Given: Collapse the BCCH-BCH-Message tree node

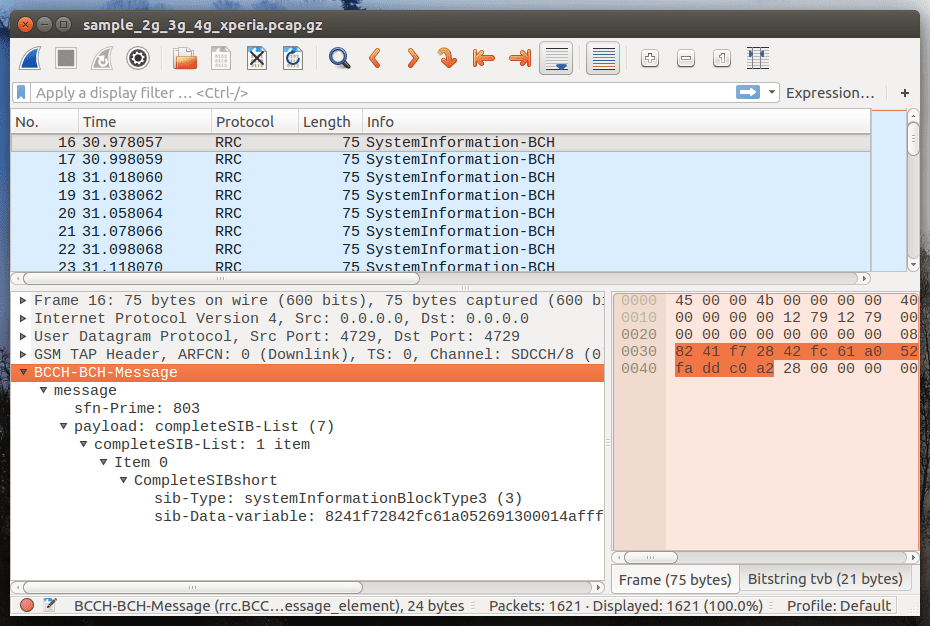Looking at the screenshot, I should (24, 373).
